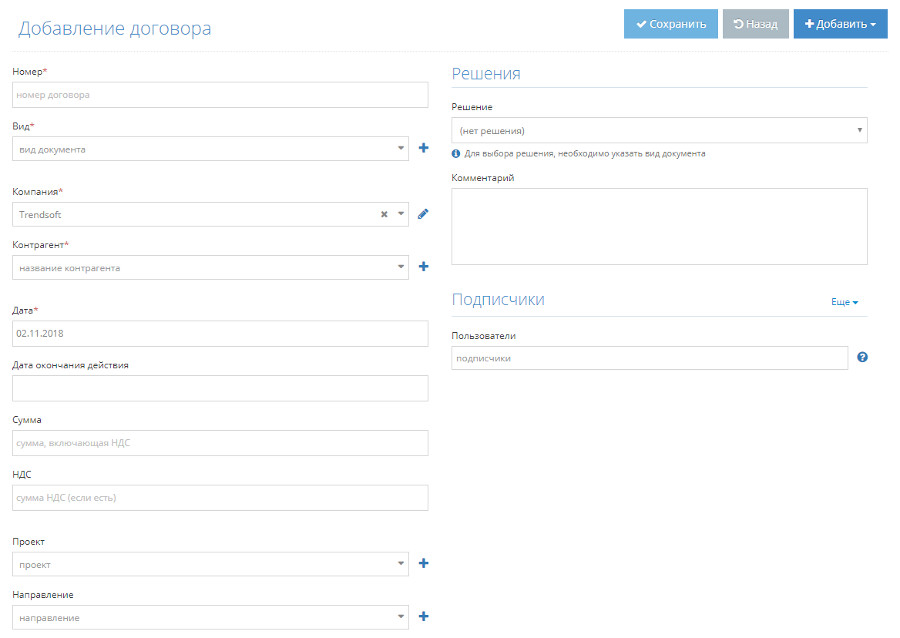Clear the Trendsoft company selection with the x icon
Screen dimensions: 900x638
[x=384, y=214]
